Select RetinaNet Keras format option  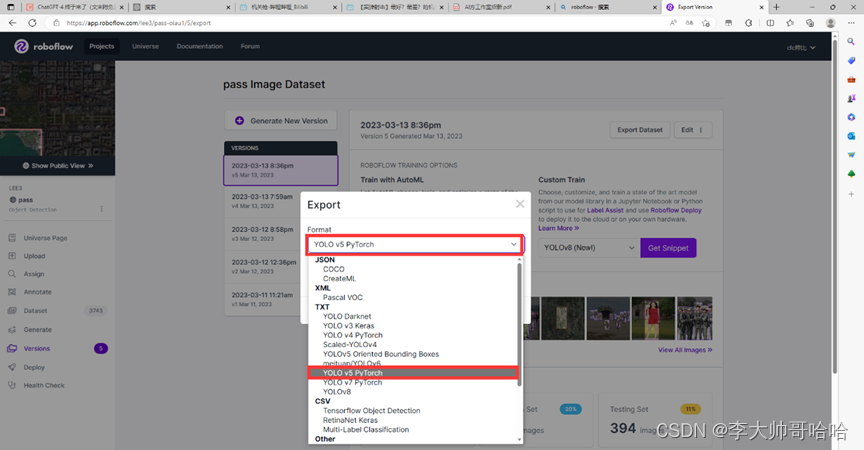pyautogui.click(x=350, y=420)
